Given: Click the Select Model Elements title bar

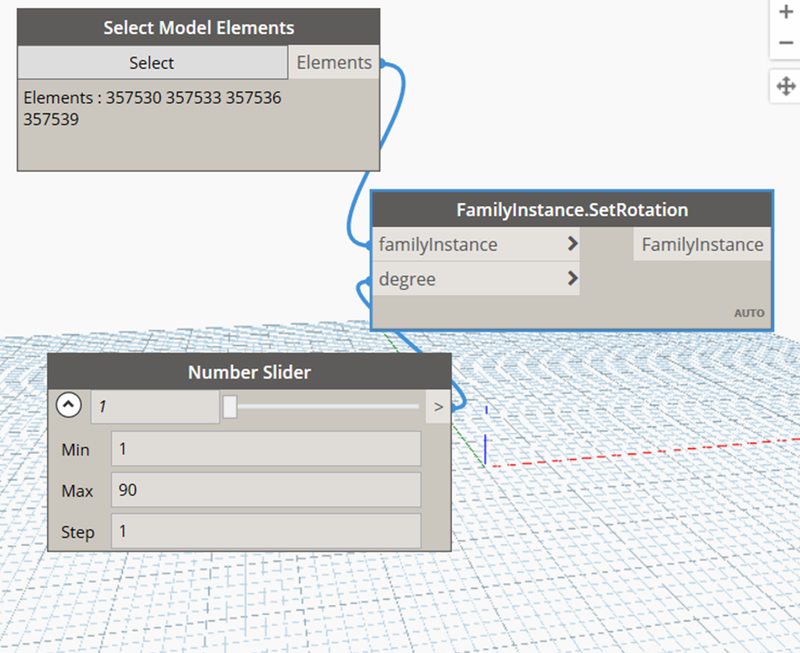Looking at the screenshot, I should pyautogui.click(x=198, y=27).
